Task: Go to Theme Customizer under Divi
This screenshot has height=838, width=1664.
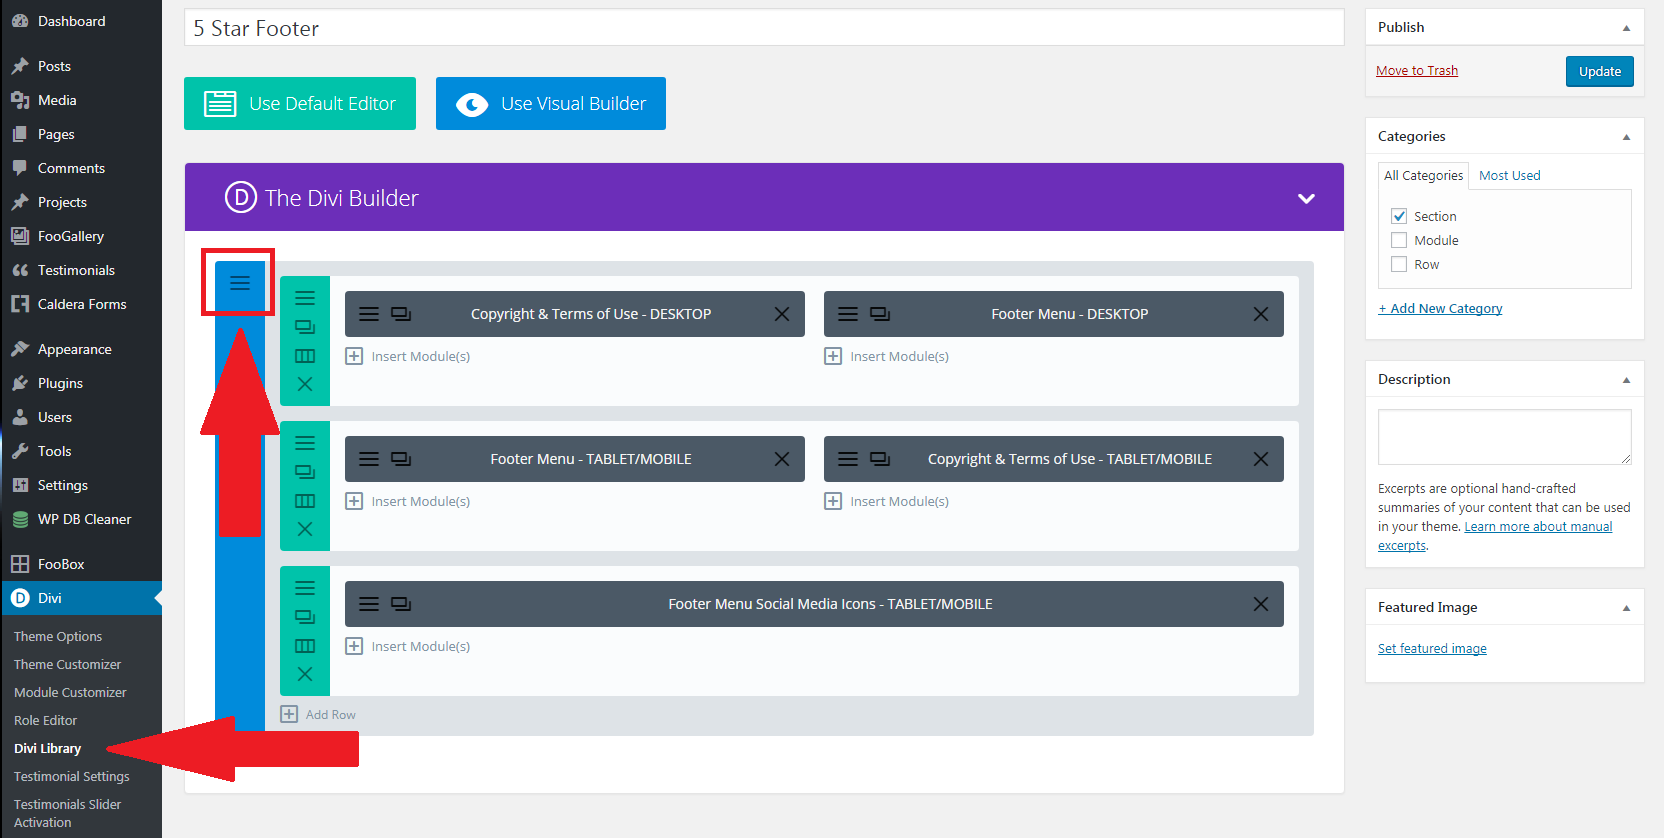Action: pos(67,664)
